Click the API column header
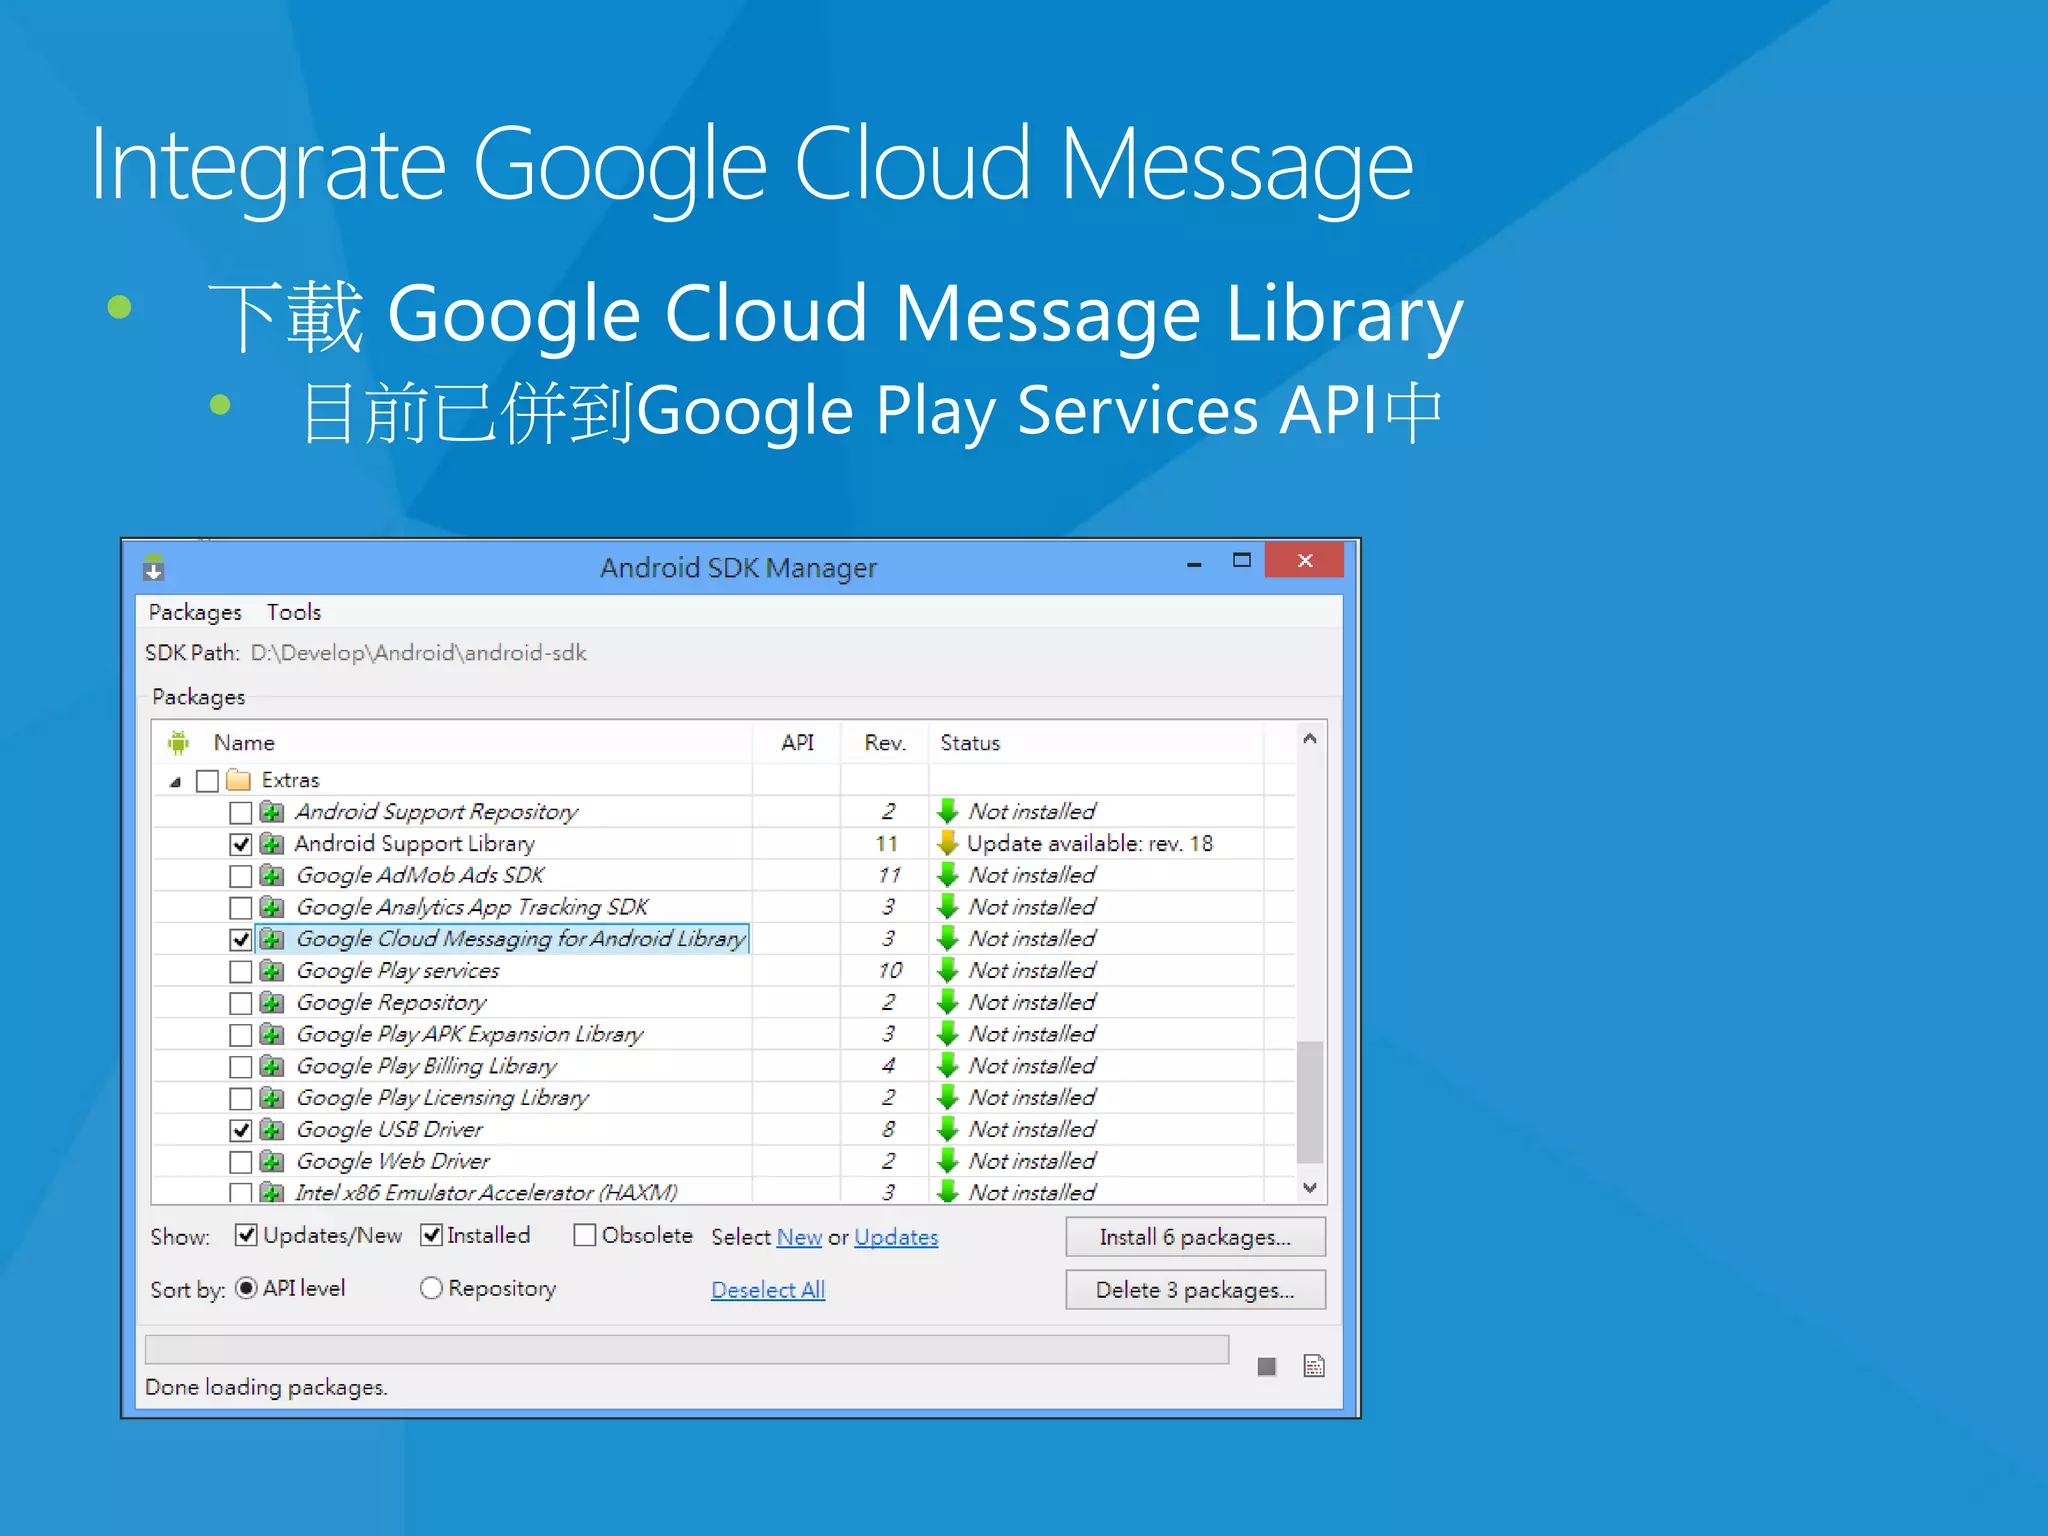 (x=797, y=742)
